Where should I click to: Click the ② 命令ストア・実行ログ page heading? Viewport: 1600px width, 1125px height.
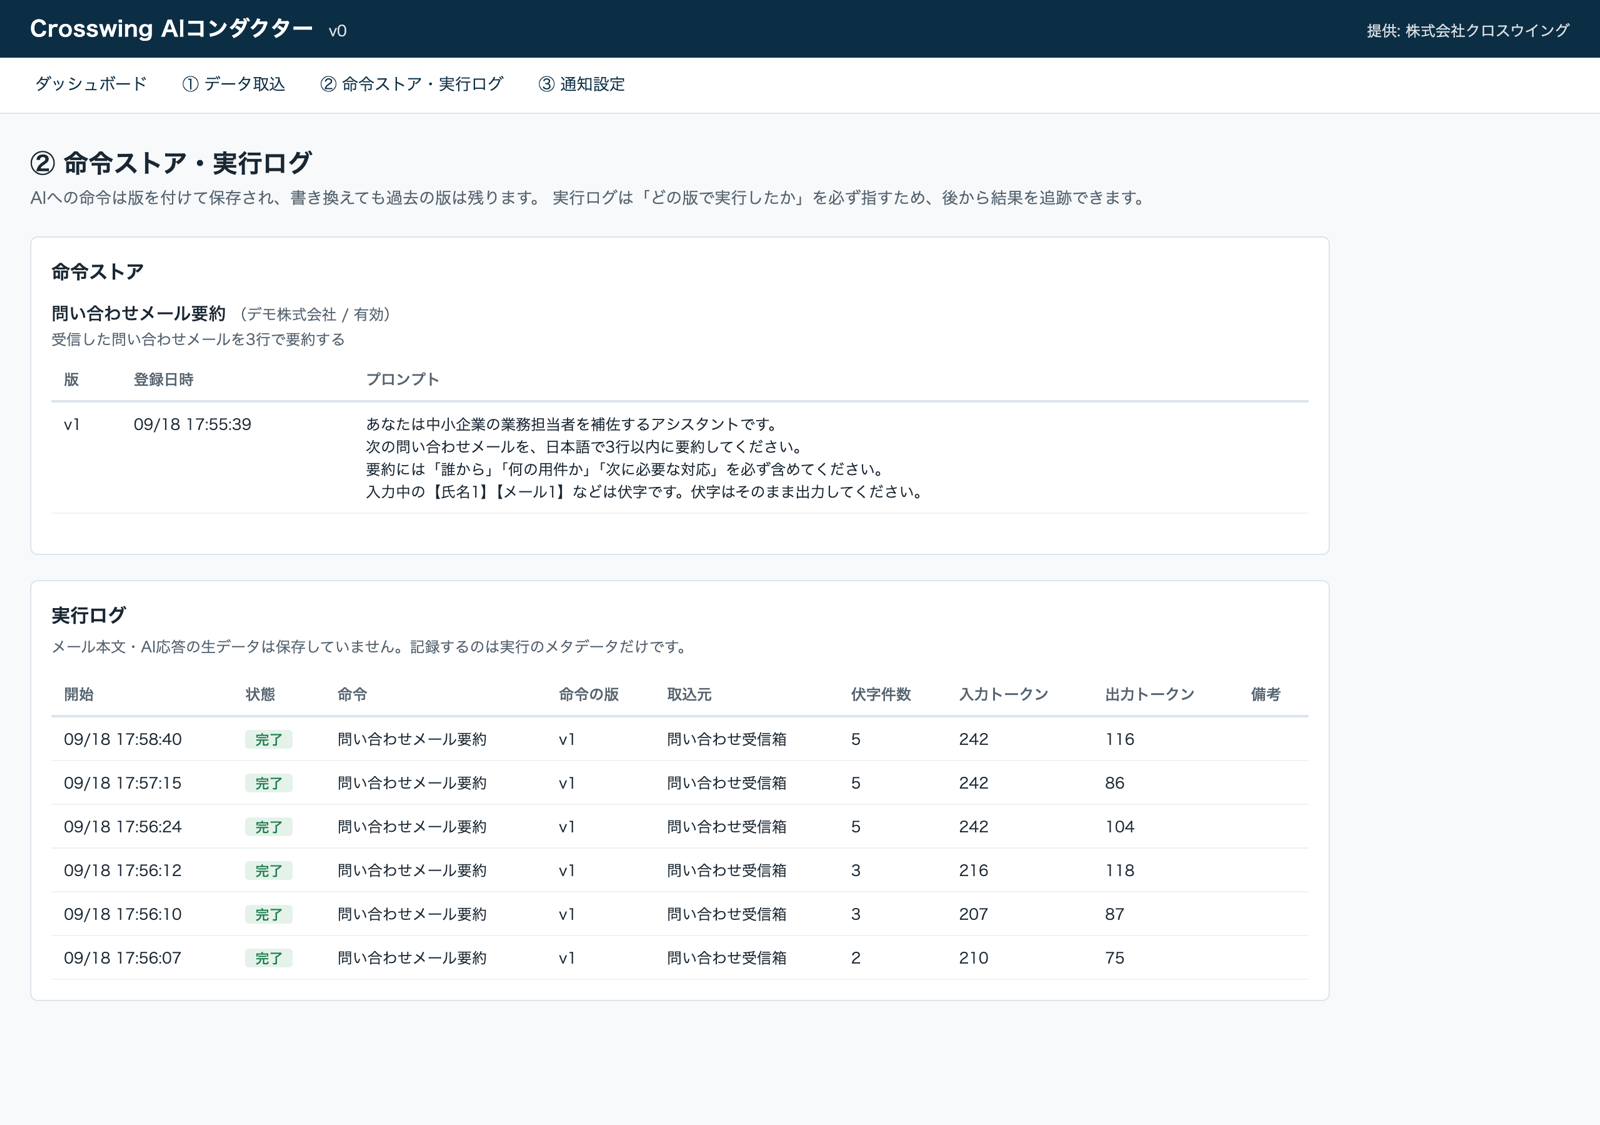[x=171, y=162]
